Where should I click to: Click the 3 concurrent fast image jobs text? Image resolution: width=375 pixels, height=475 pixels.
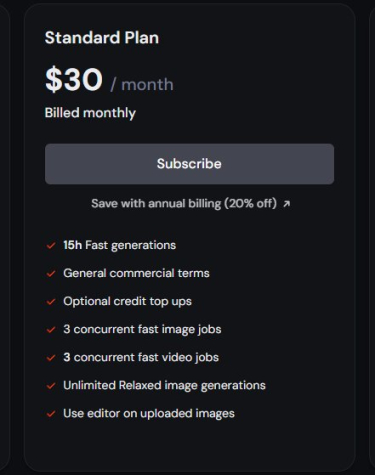[142, 330]
